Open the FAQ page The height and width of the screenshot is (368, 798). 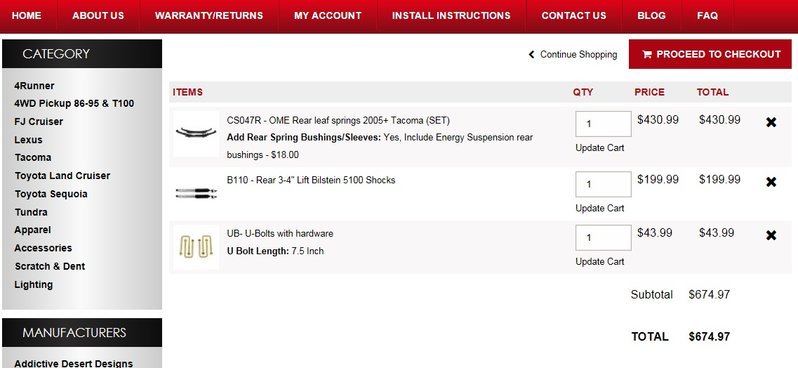(707, 16)
